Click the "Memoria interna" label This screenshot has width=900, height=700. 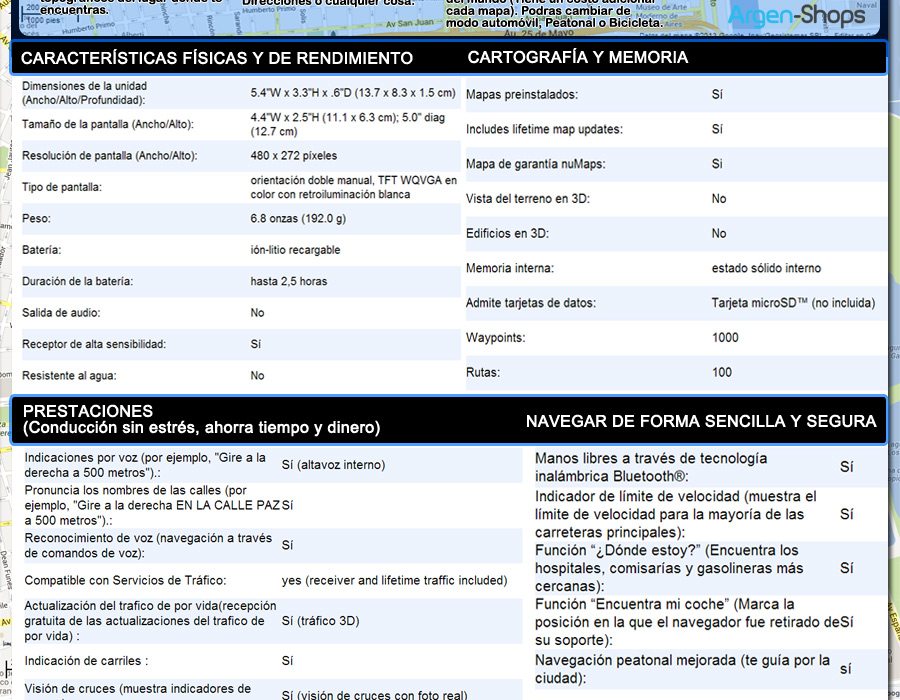(510, 269)
